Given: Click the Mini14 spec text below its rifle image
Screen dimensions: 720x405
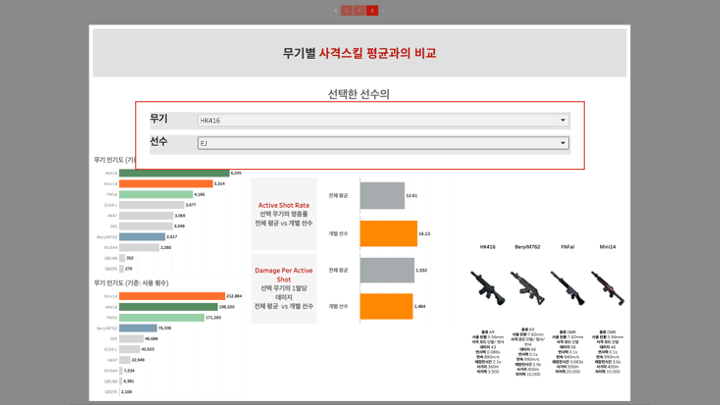Looking at the screenshot, I should tap(608, 352).
